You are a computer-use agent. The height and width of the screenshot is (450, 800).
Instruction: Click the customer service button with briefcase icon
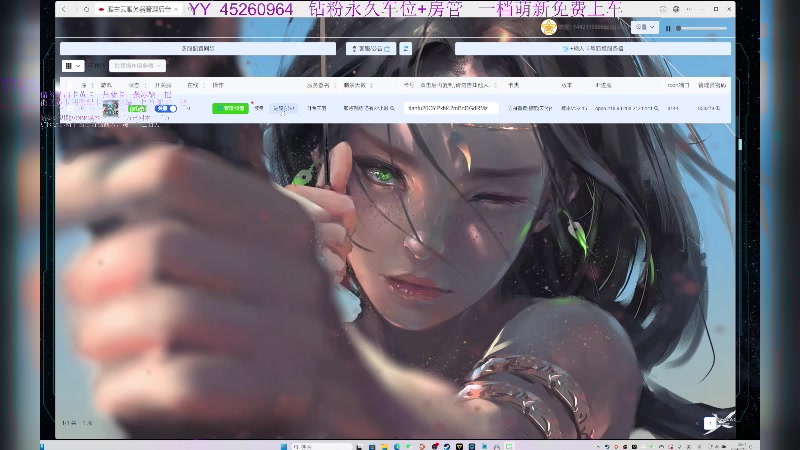(x=371, y=48)
